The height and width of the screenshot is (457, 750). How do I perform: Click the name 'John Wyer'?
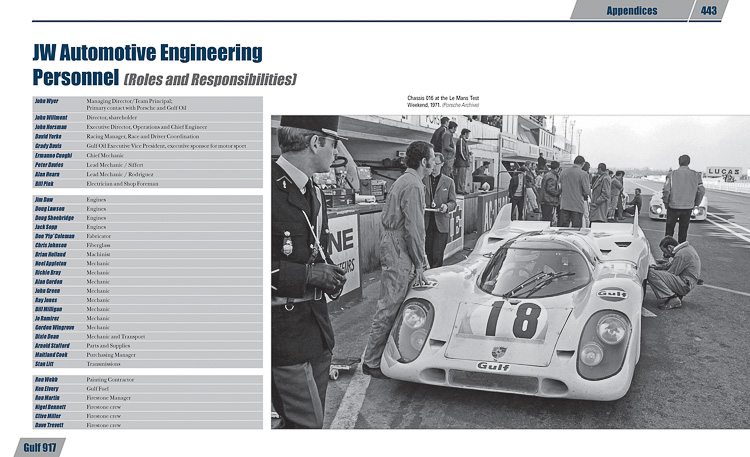pyautogui.click(x=46, y=101)
